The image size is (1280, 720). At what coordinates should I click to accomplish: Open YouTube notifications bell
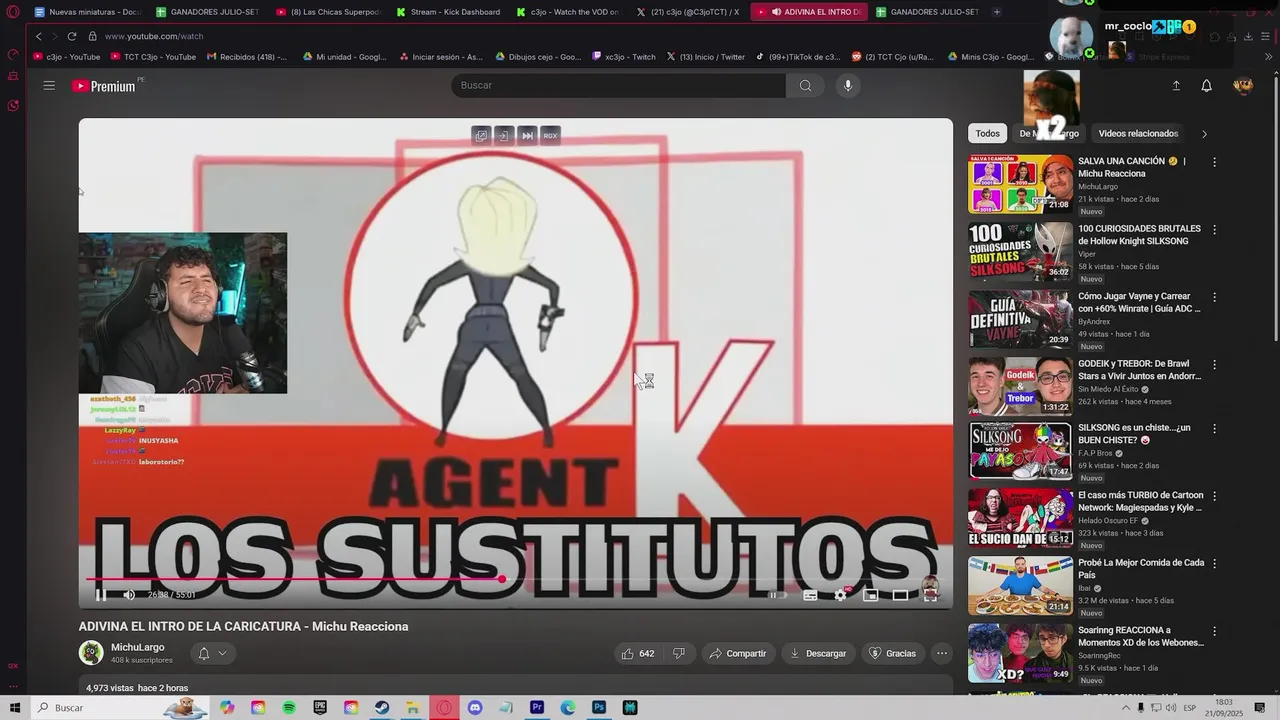1206,86
